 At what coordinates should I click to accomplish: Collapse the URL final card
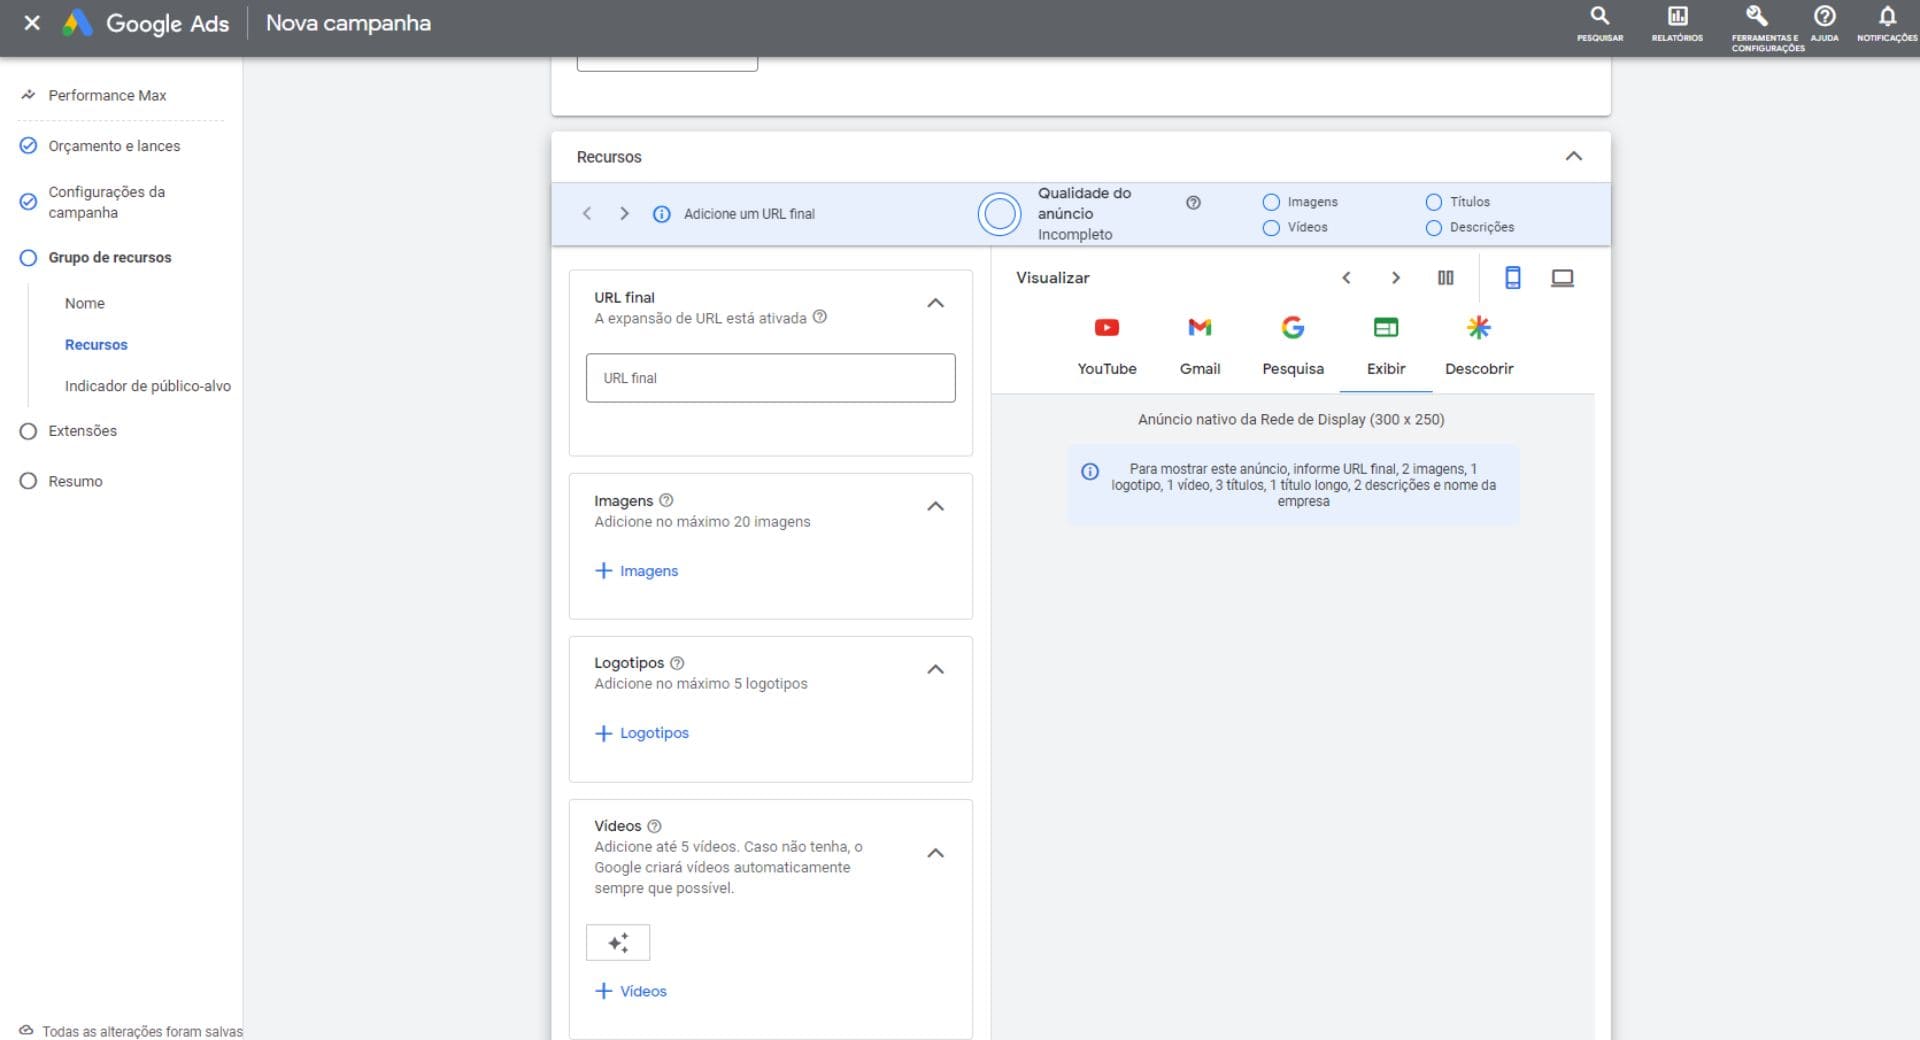tap(935, 304)
